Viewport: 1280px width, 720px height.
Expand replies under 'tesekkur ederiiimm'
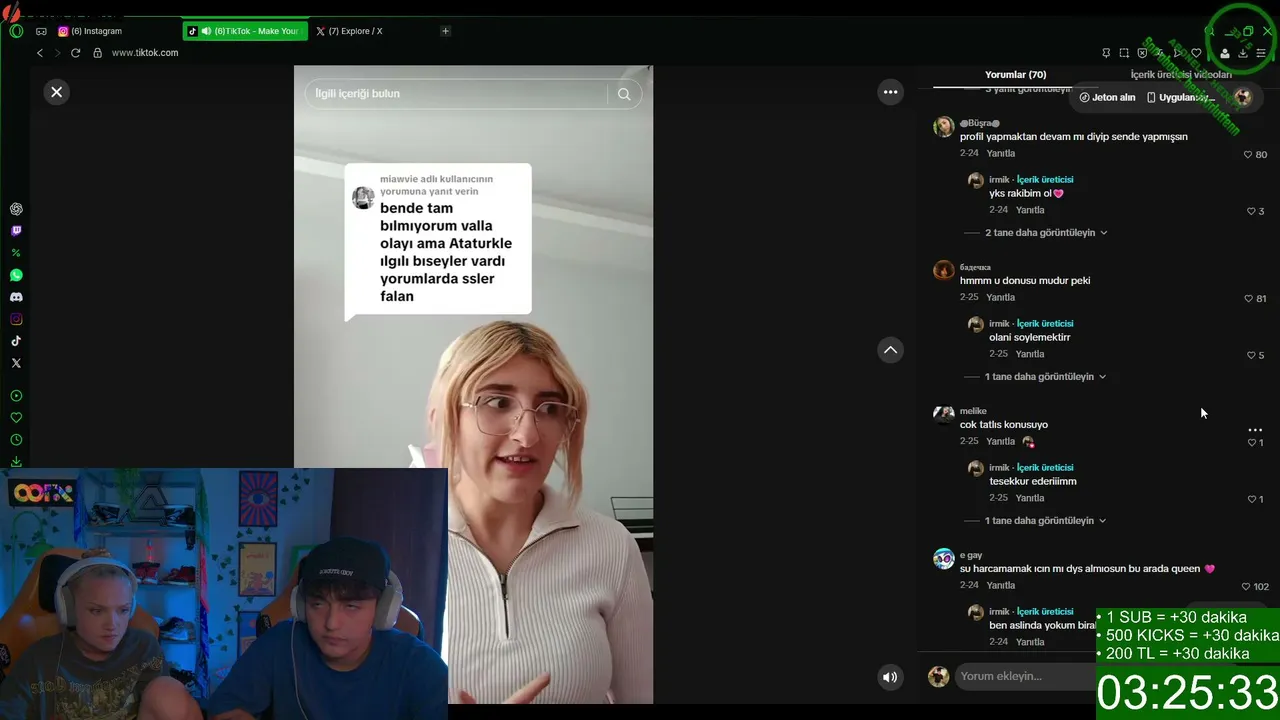pyautogui.click(x=1046, y=521)
